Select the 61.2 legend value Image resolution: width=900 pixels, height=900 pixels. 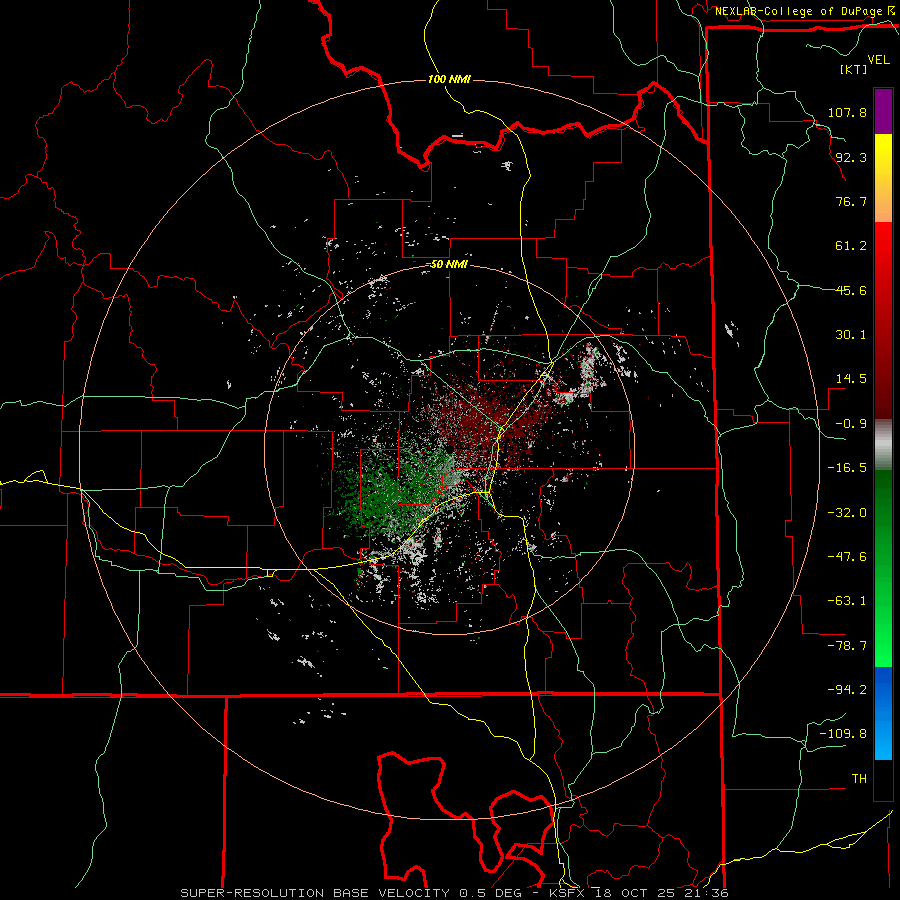pos(851,246)
